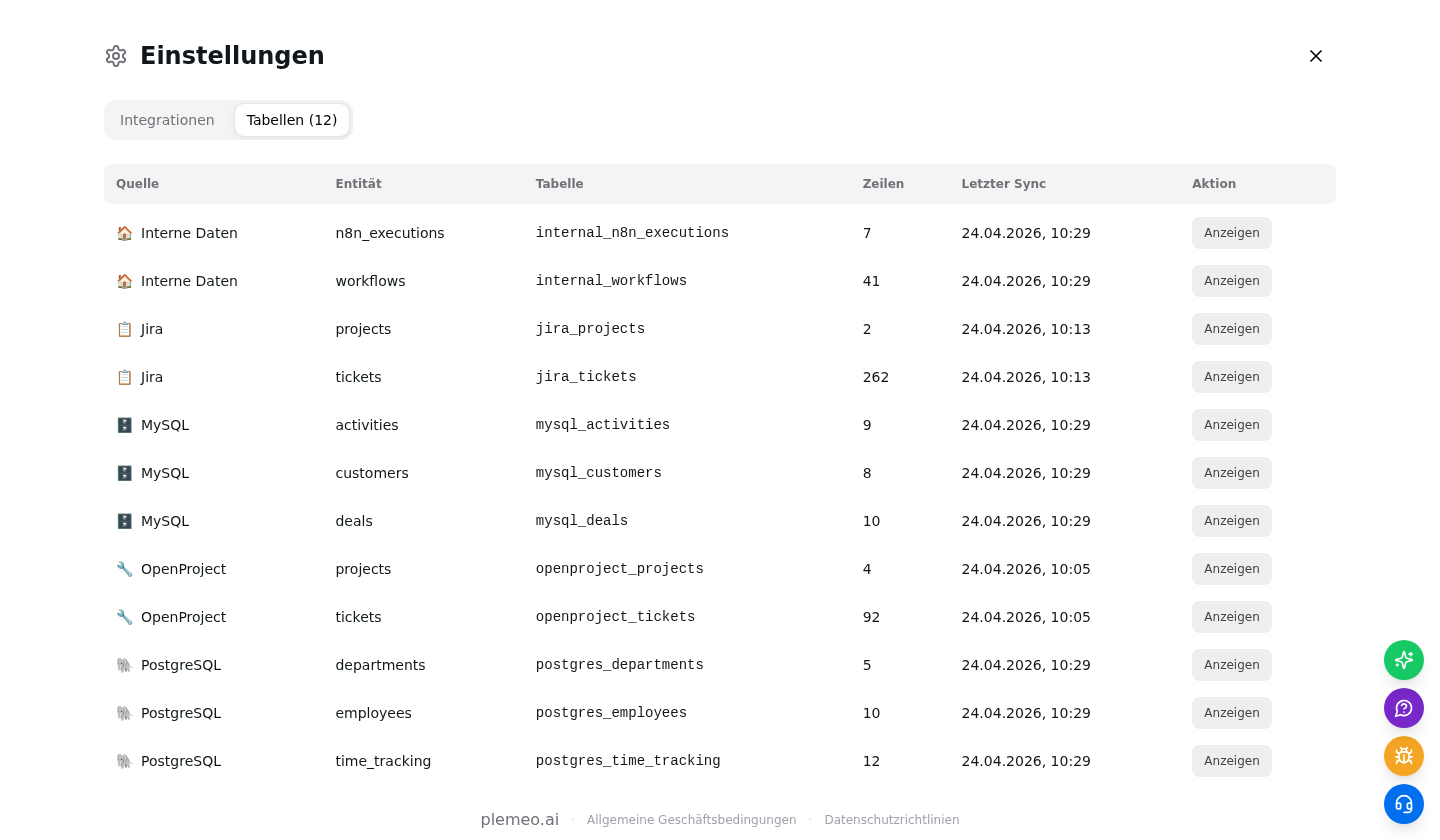The width and height of the screenshot is (1440, 840).
Task: Click the database icon in the mysql_activities row
Action: pos(124,425)
